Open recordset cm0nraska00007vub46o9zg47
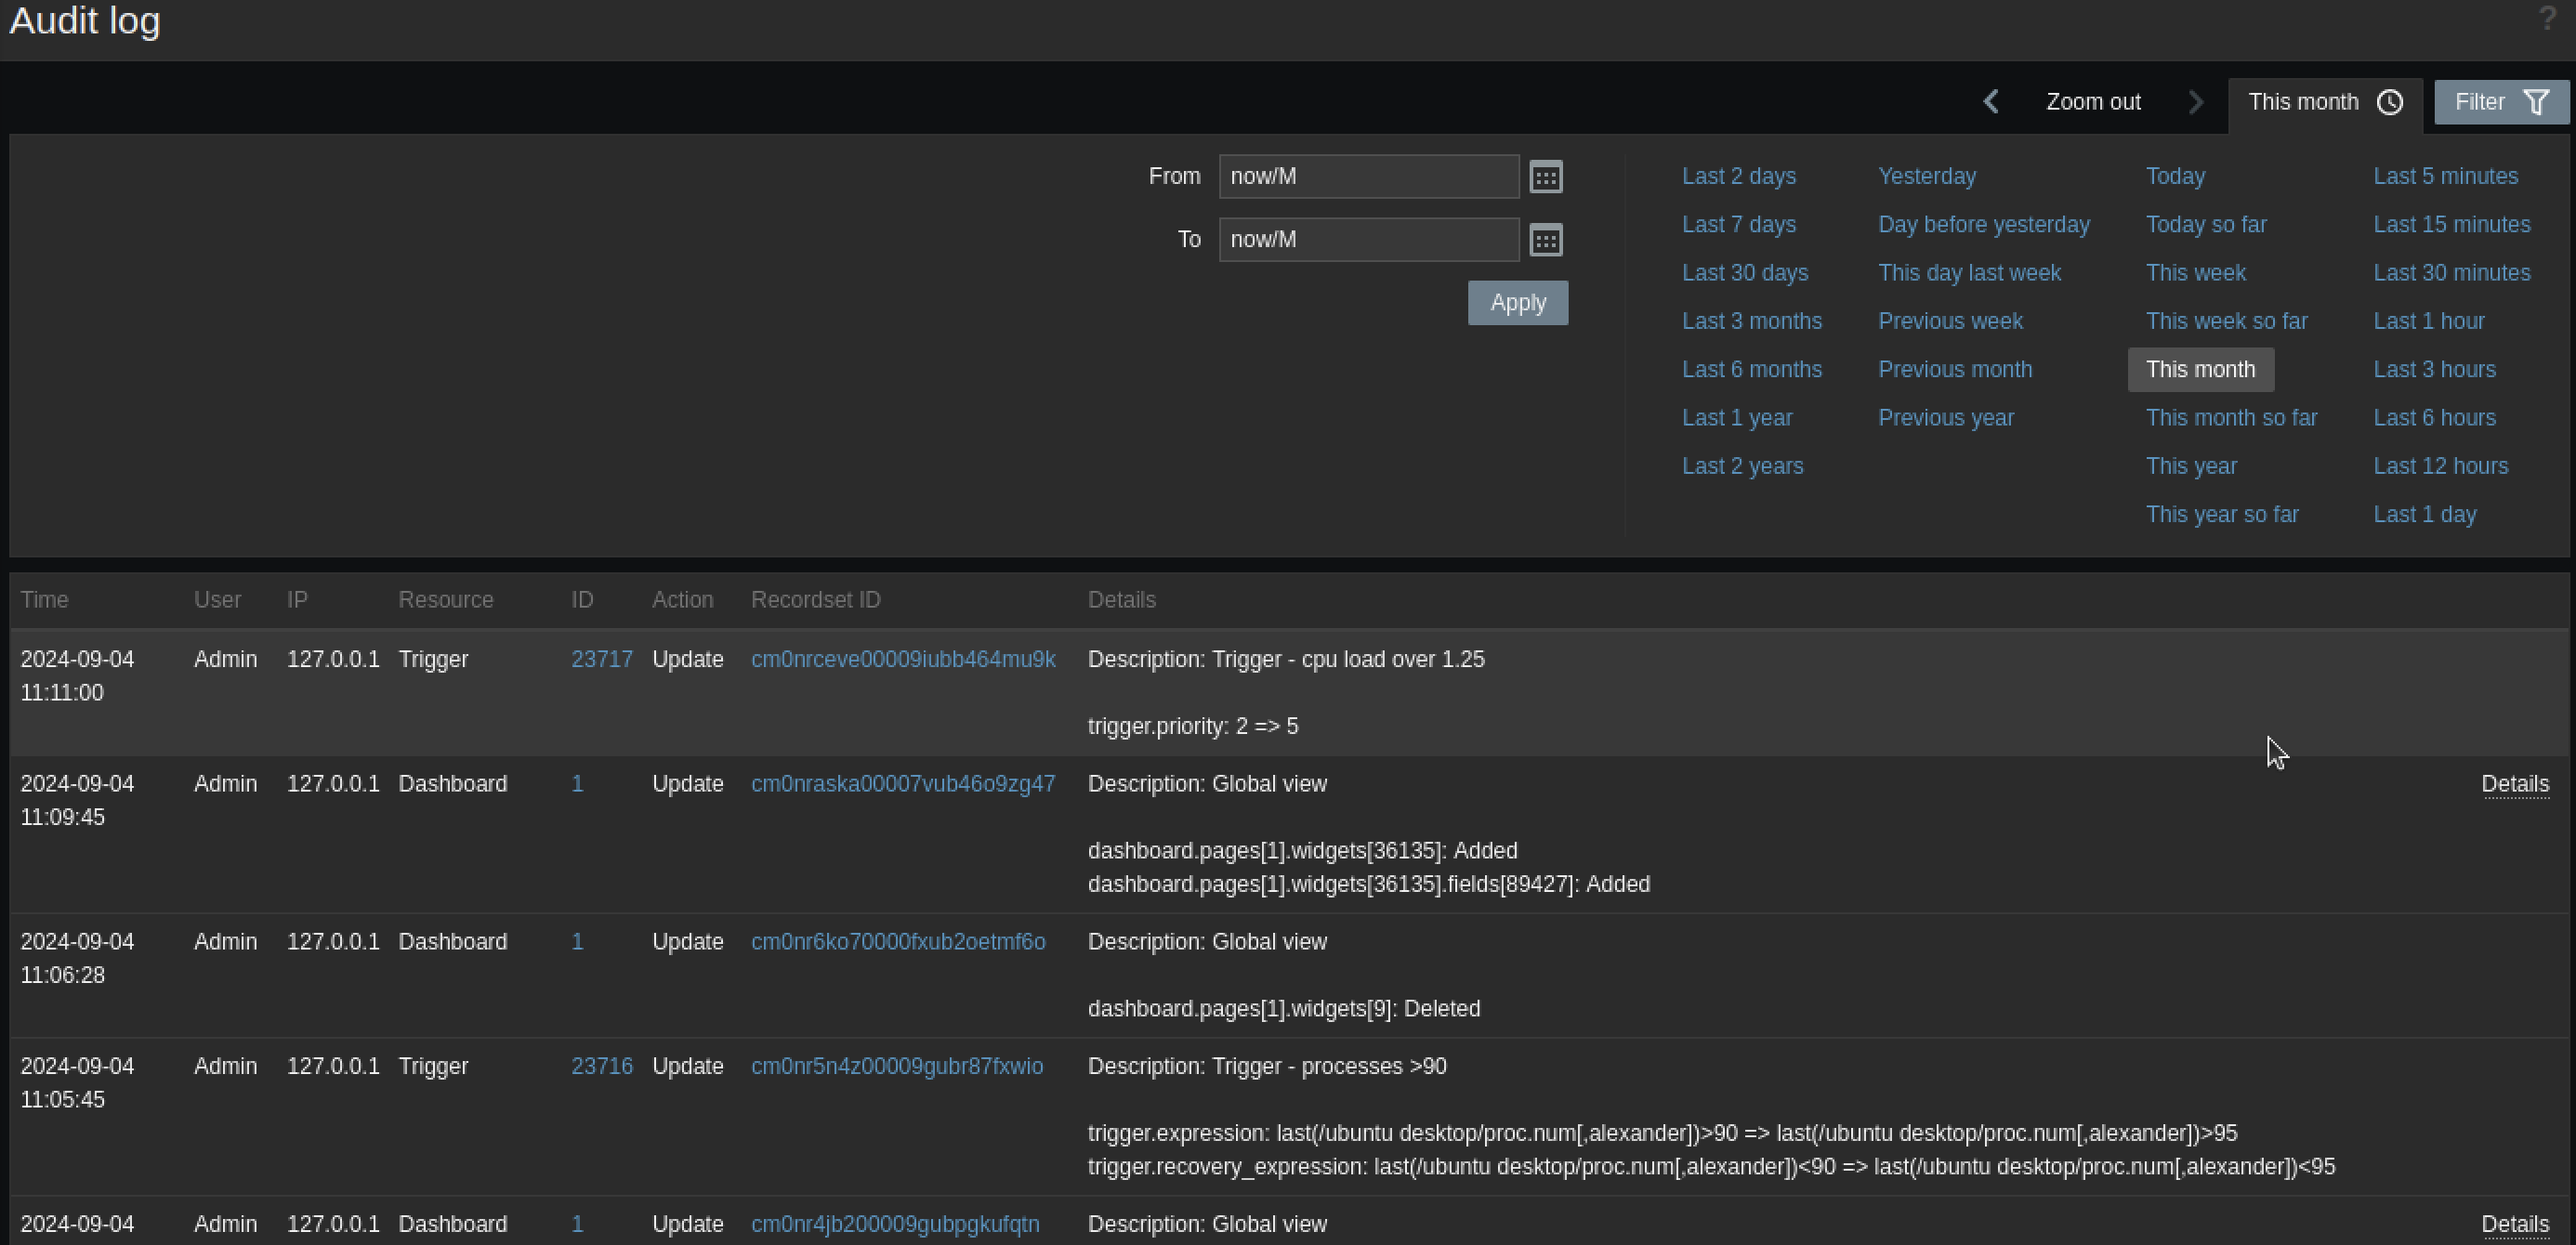Image resolution: width=2576 pixels, height=1245 pixels. point(903,784)
